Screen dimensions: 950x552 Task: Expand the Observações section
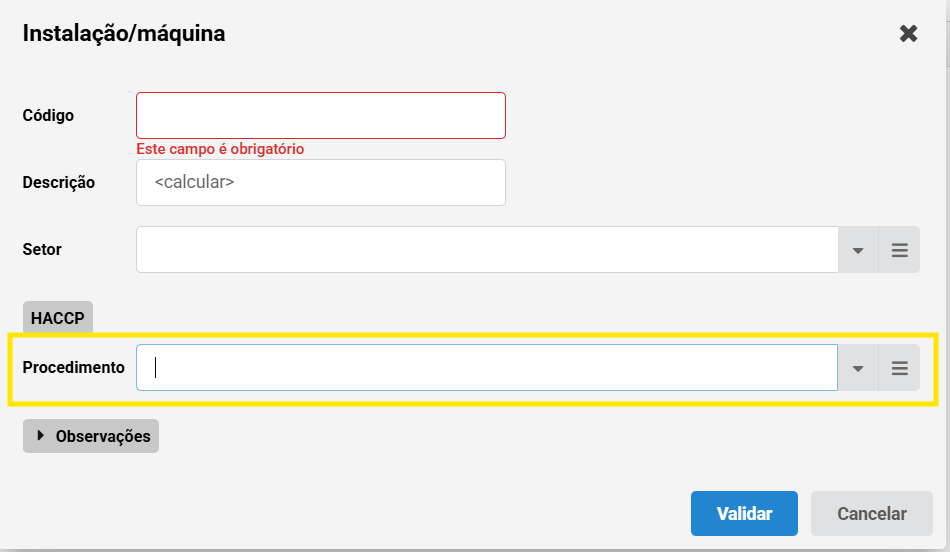91,436
